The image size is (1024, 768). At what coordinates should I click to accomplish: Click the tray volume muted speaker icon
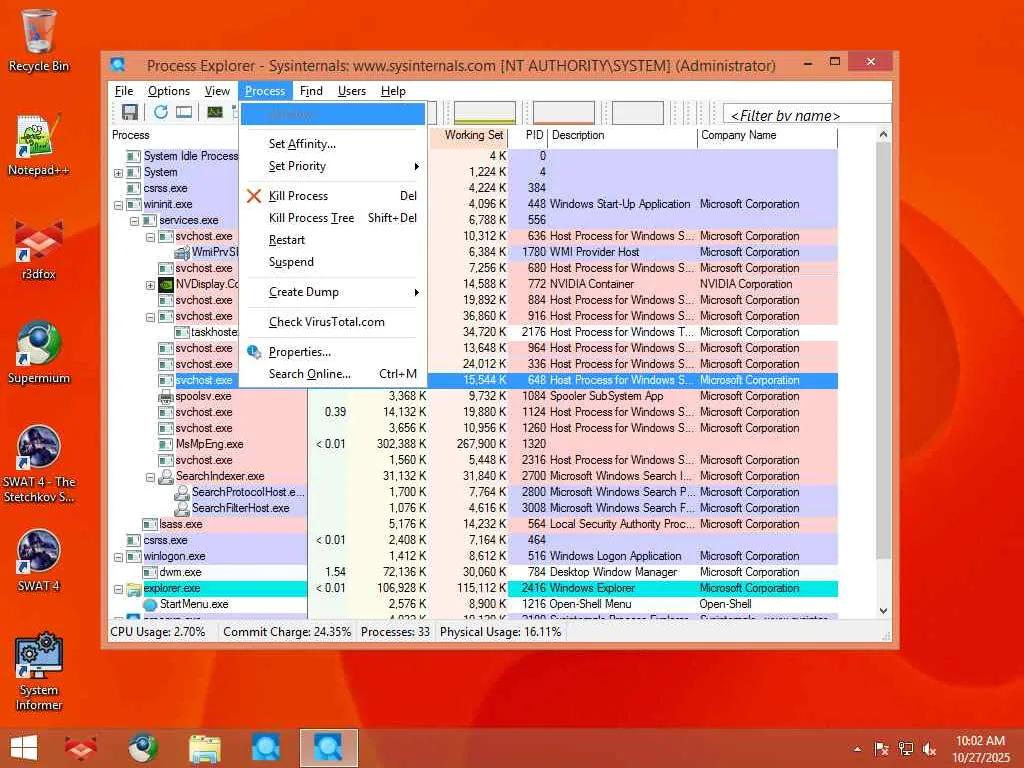coord(929,749)
